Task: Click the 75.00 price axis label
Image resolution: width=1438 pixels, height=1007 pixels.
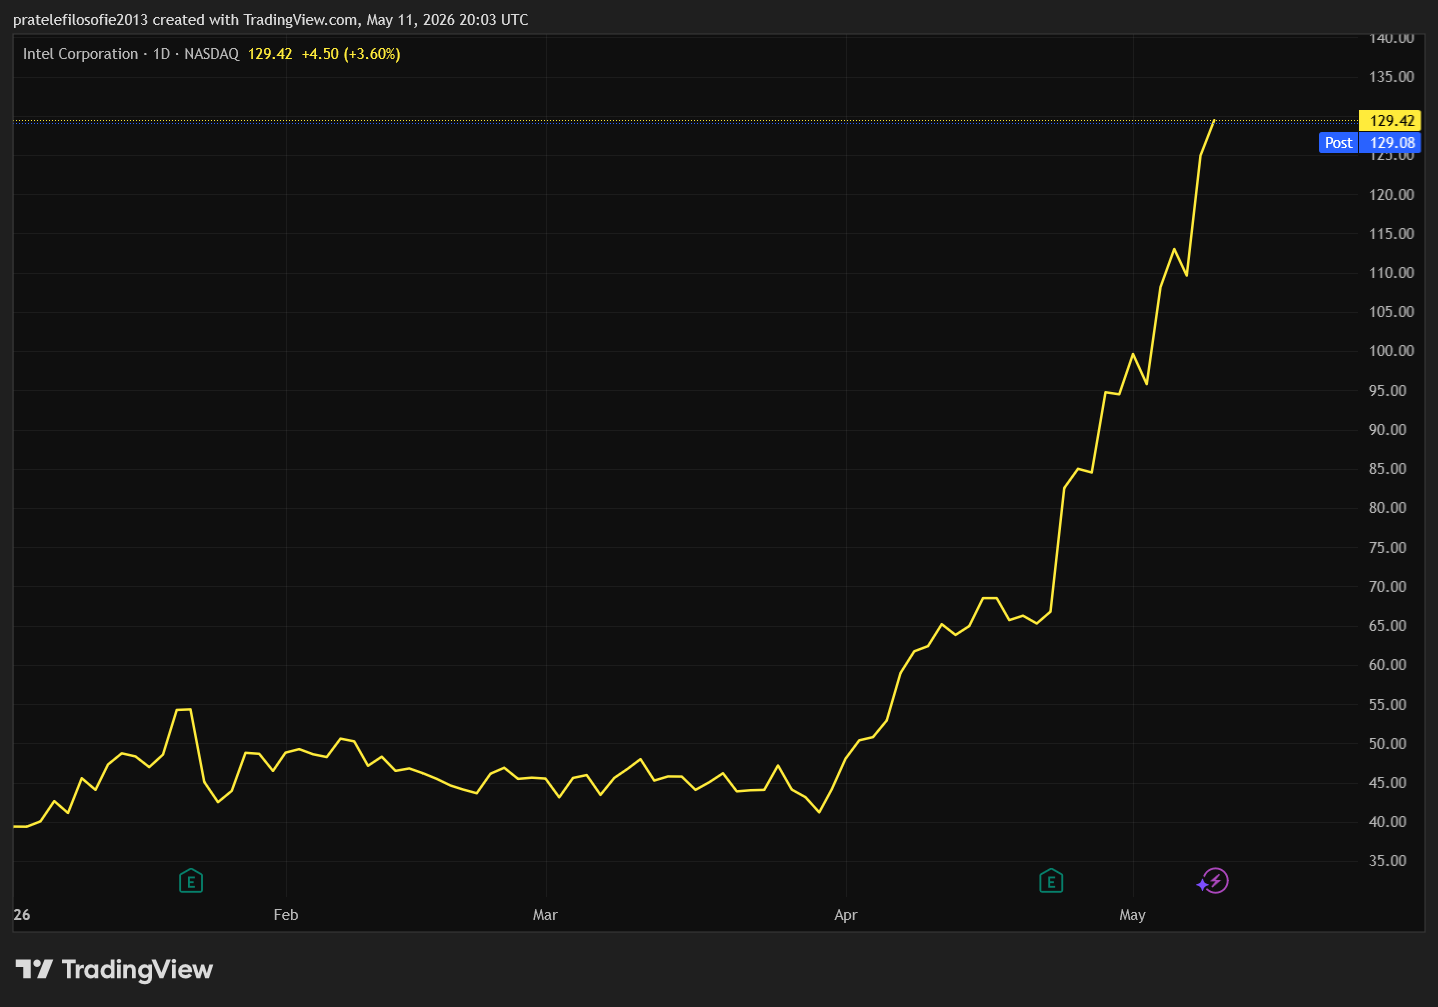Action: pos(1387,548)
